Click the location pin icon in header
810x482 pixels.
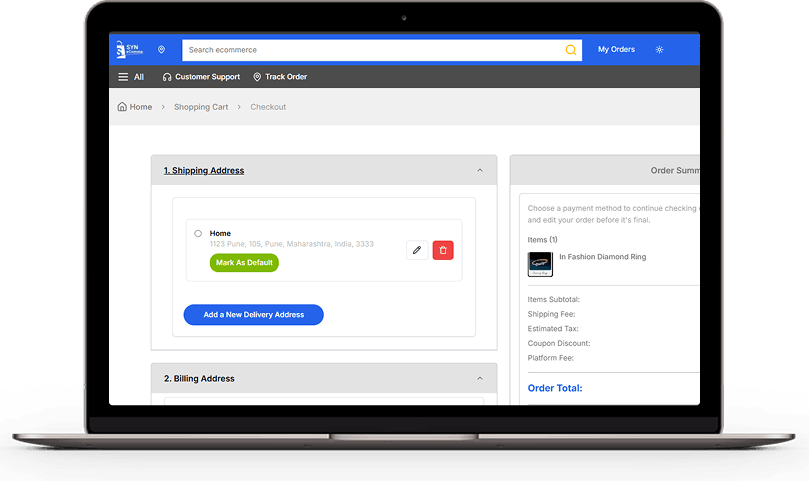[x=161, y=49]
